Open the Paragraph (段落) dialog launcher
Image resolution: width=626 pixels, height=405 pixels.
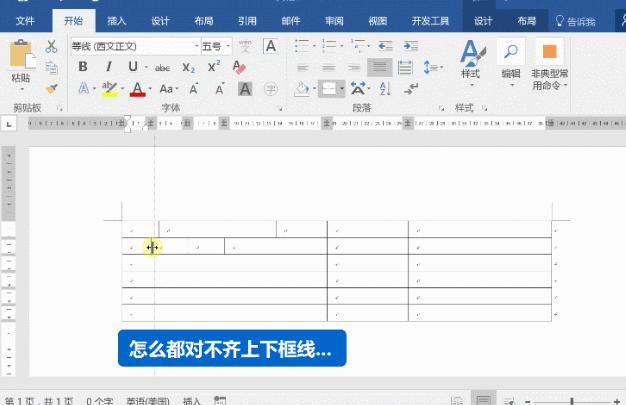(441, 108)
